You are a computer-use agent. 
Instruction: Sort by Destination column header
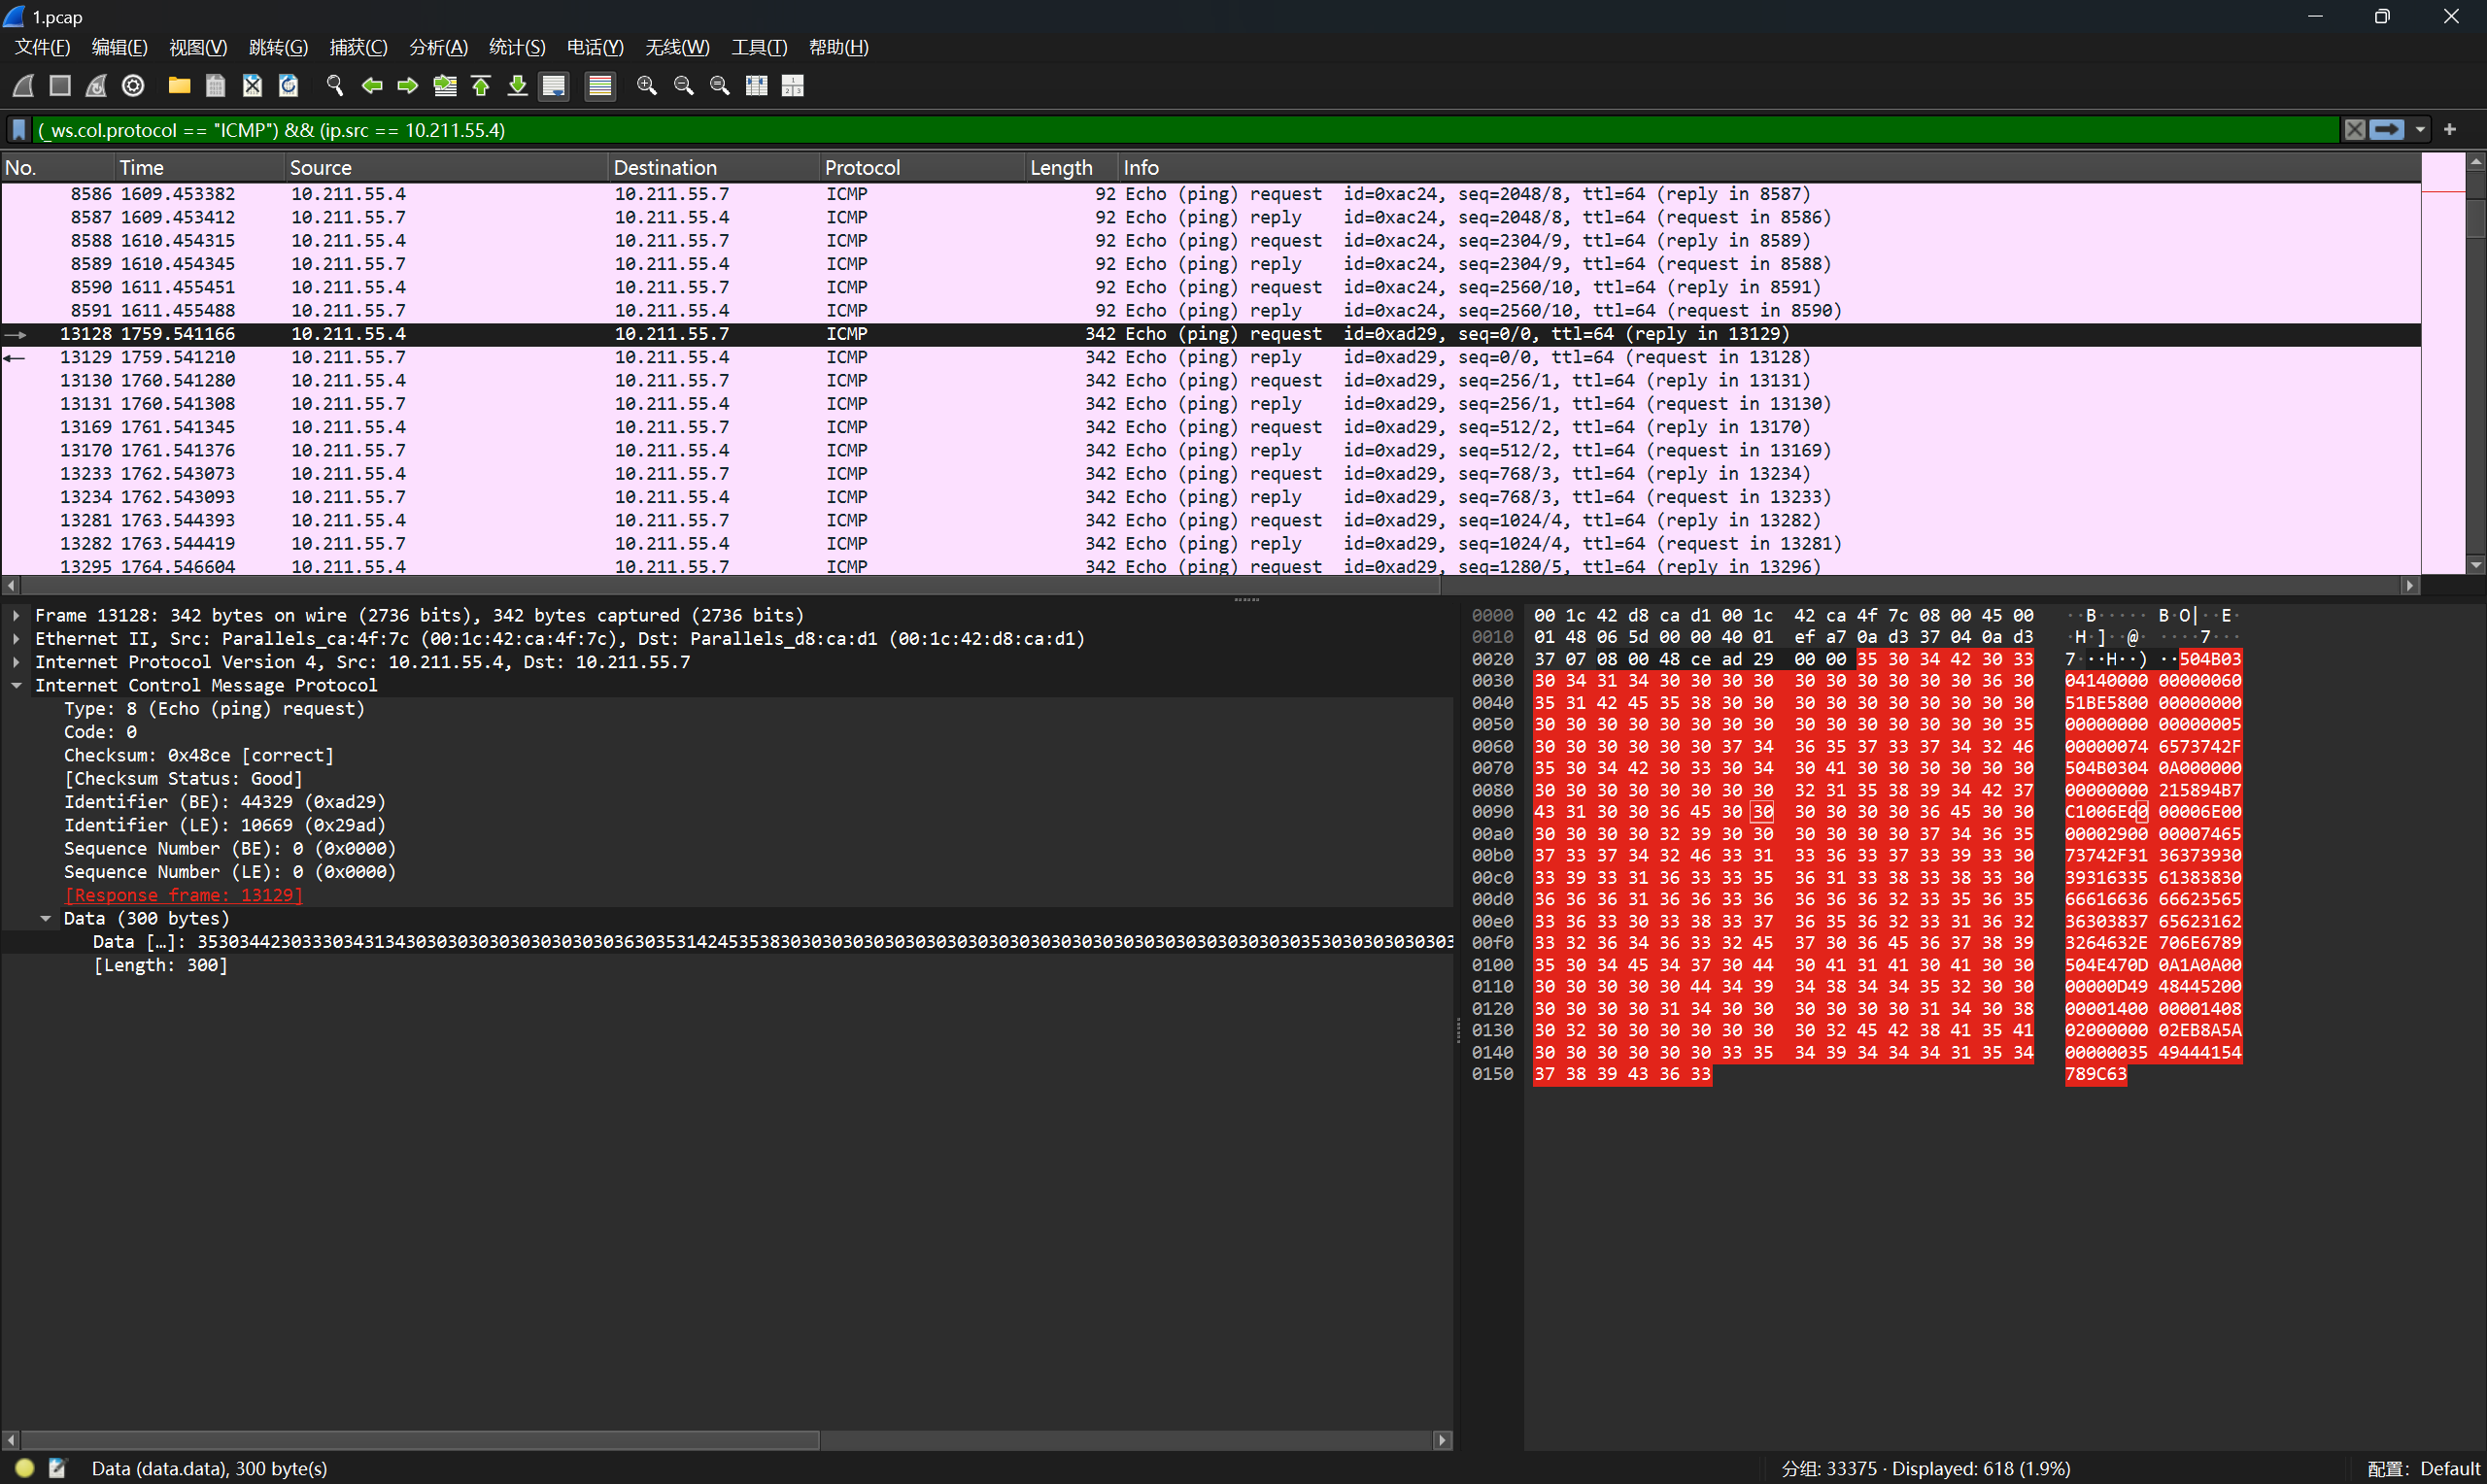click(715, 168)
